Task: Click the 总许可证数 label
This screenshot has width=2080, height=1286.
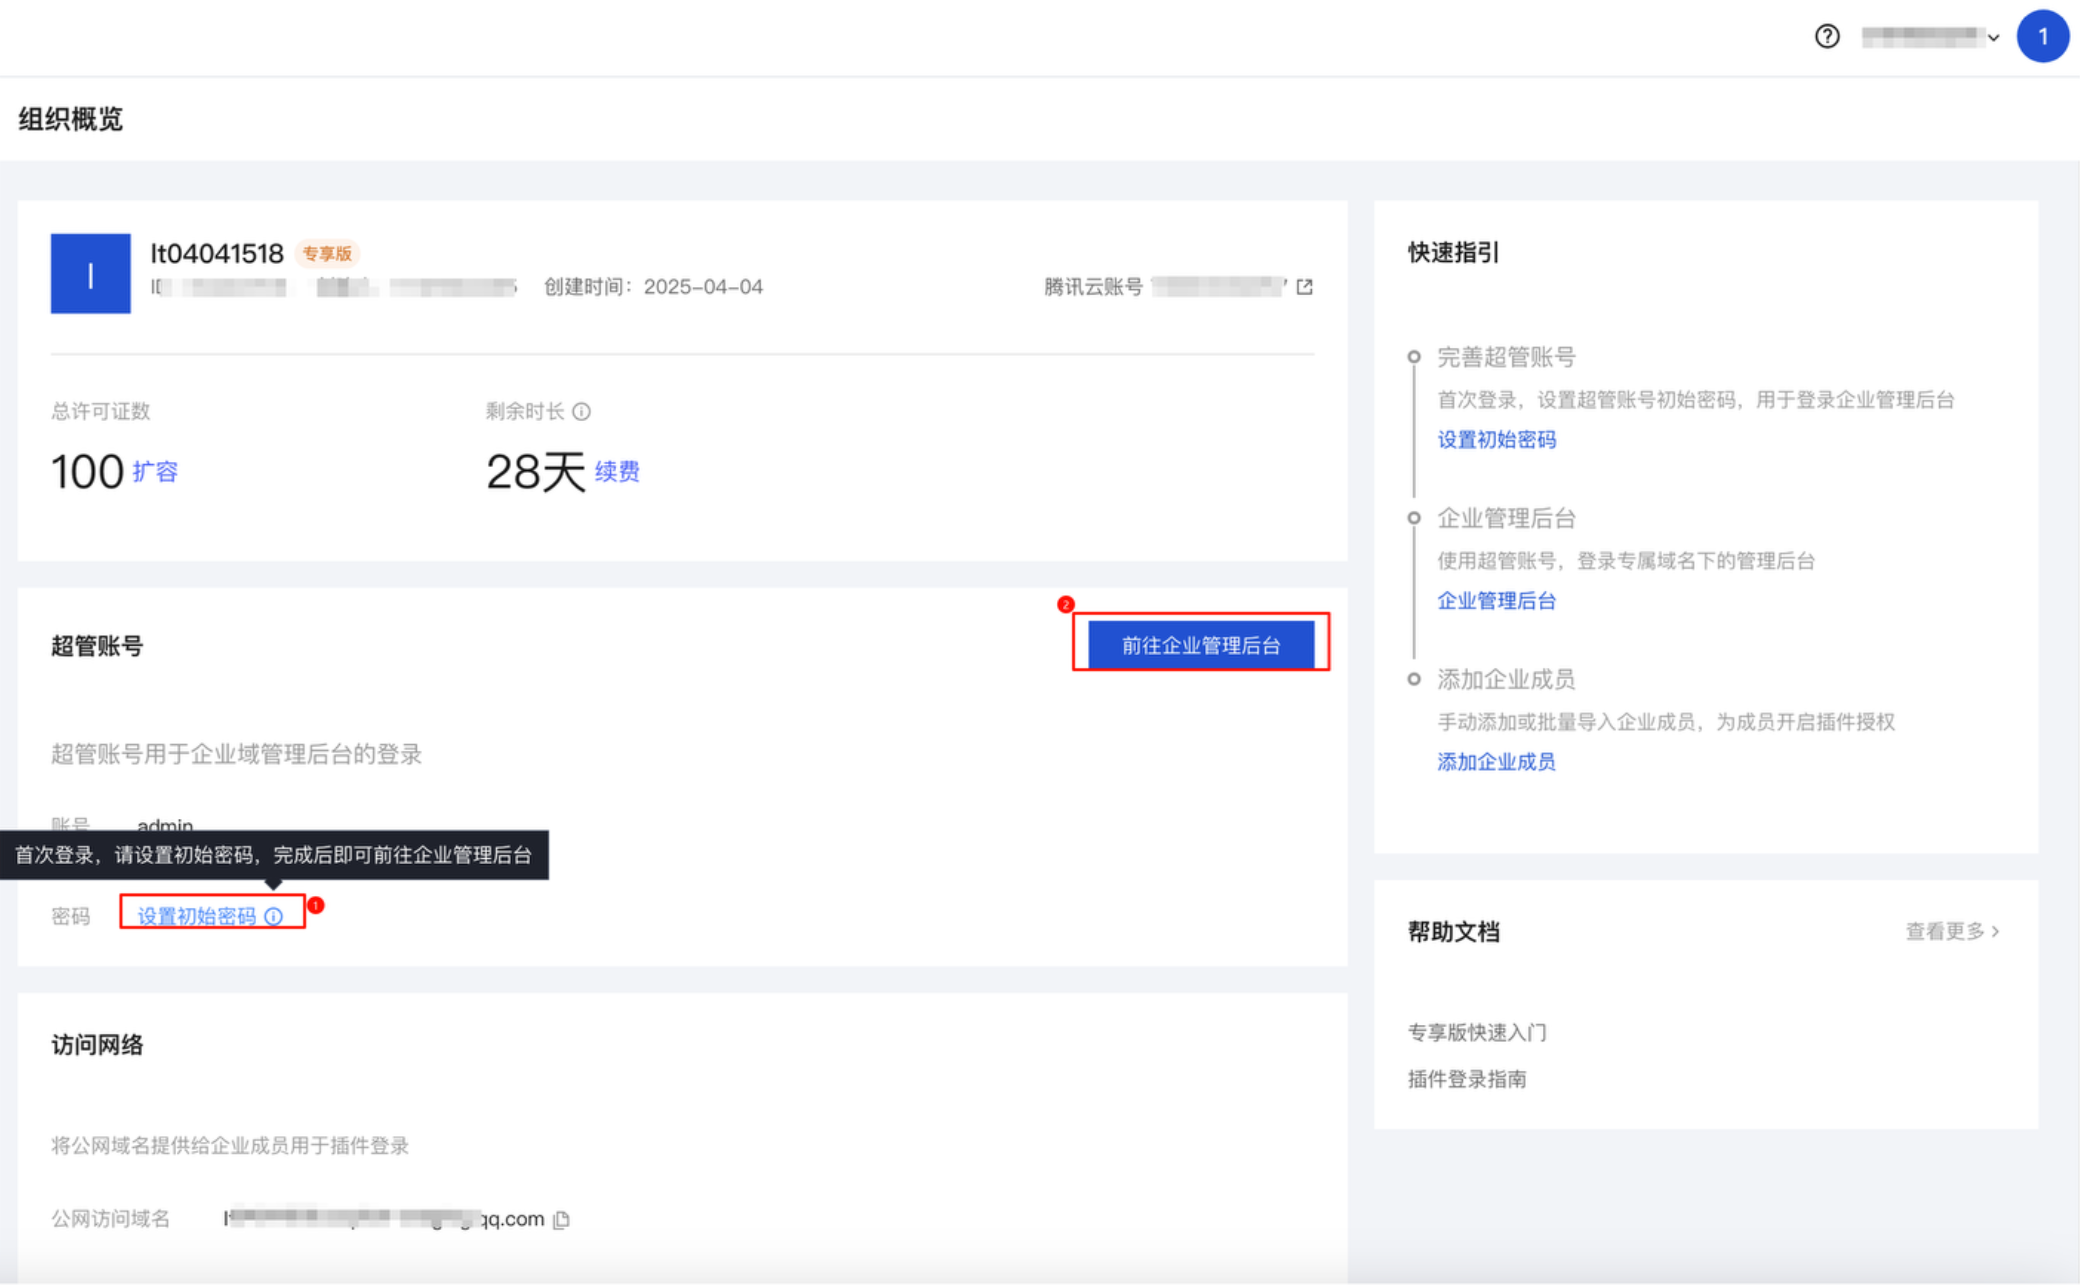Action: click(x=101, y=412)
